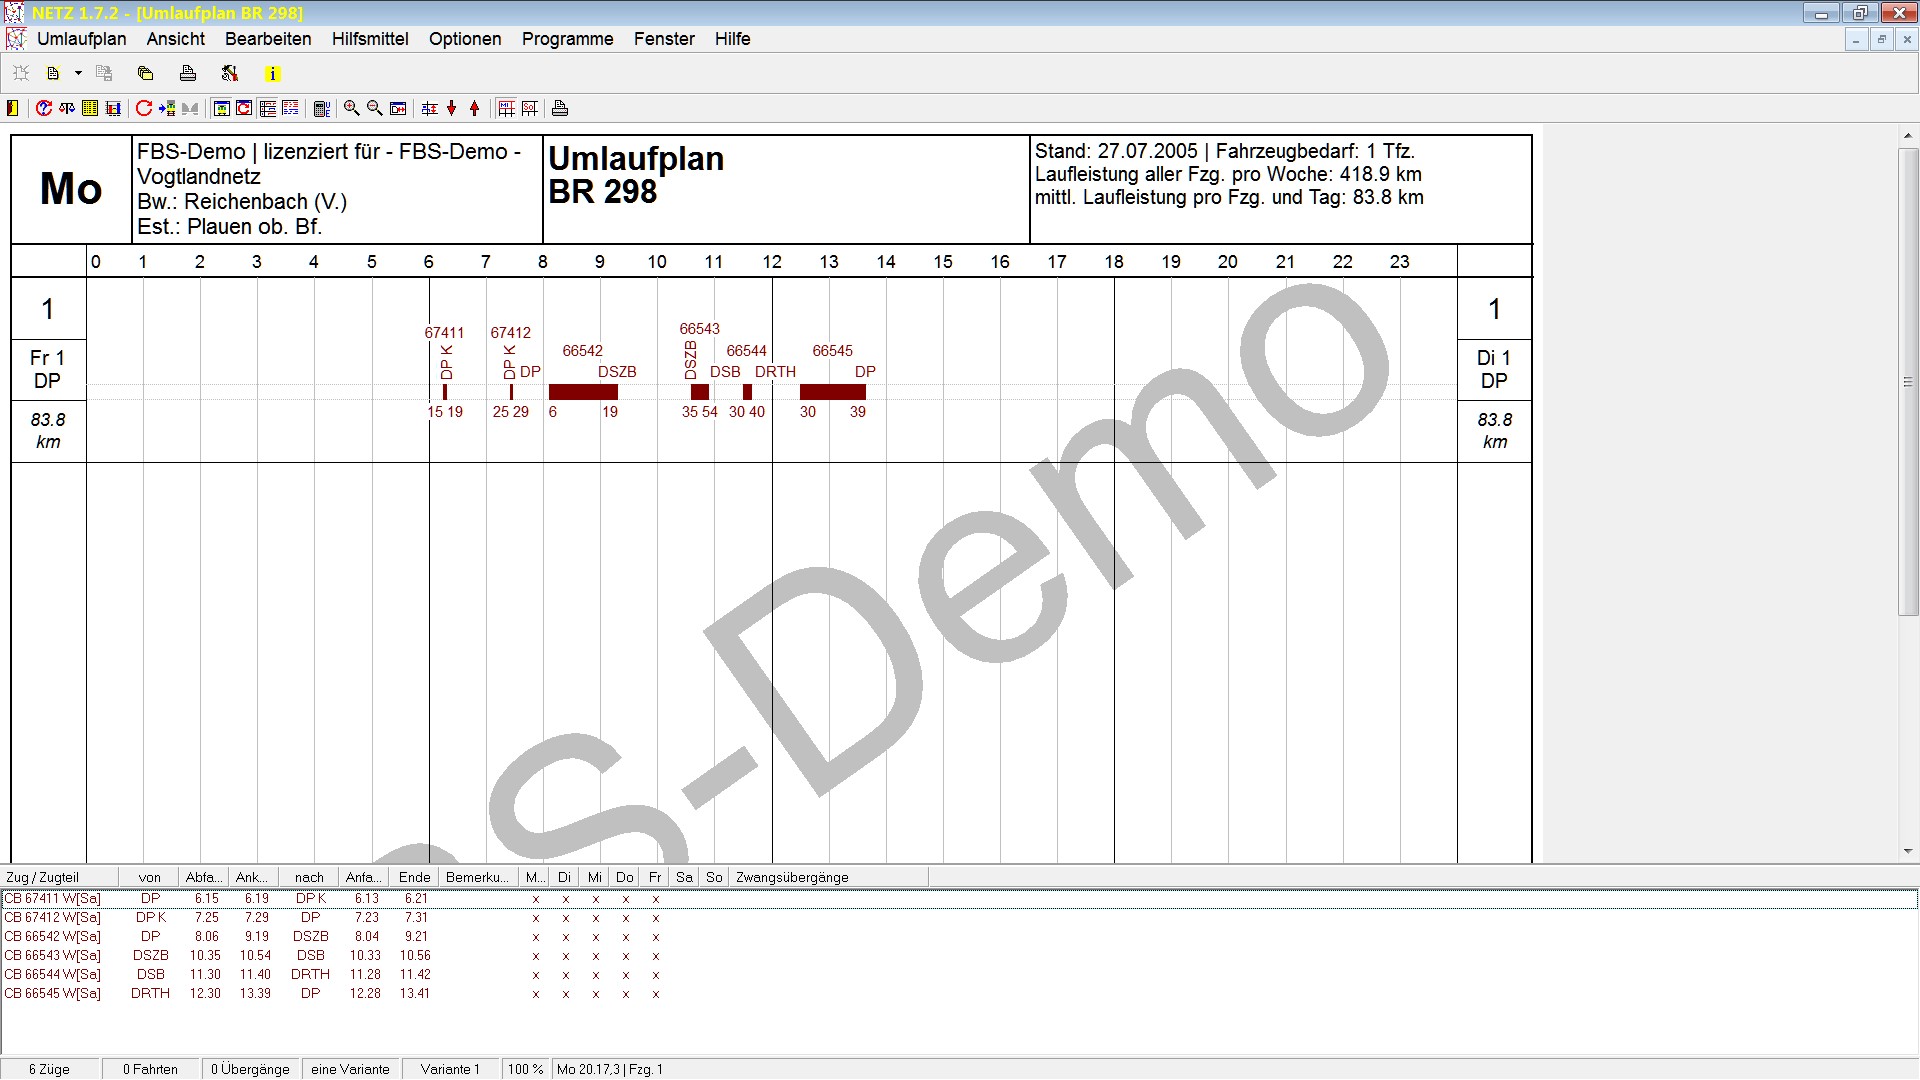Click the balance scales icon
The image size is (1920, 1080).
point(67,108)
